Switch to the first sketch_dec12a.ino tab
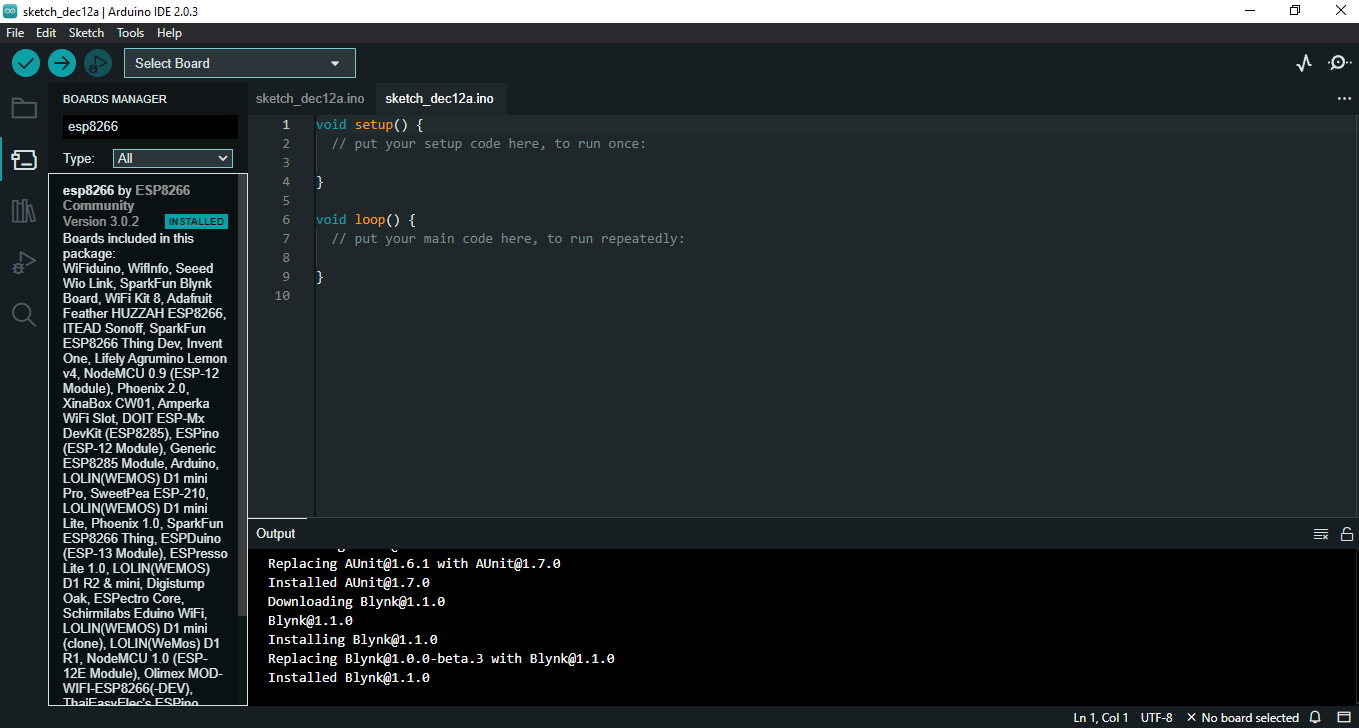The height and width of the screenshot is (728, 1359). pyautogui.click(x=310, y=99)
